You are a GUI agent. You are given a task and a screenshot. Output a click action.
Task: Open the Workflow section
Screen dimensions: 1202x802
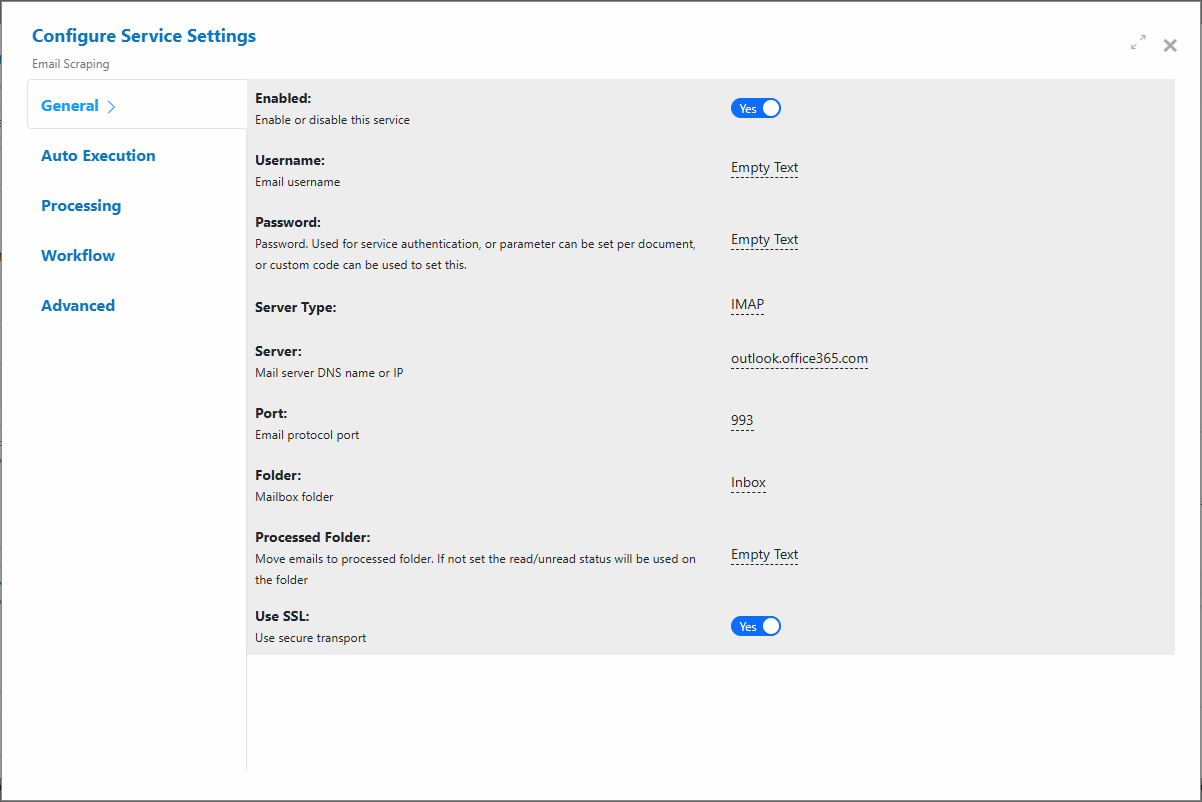pos(78,256)
